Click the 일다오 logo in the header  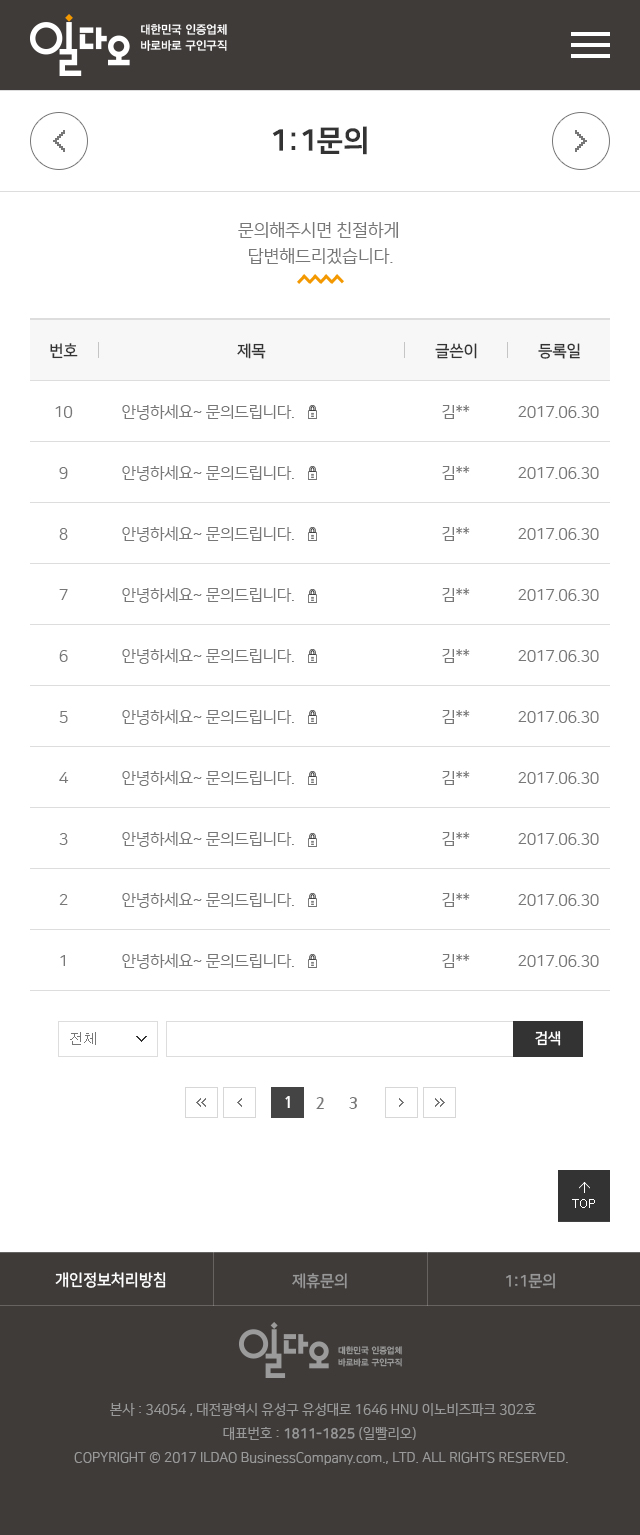[x=80, y=42]
